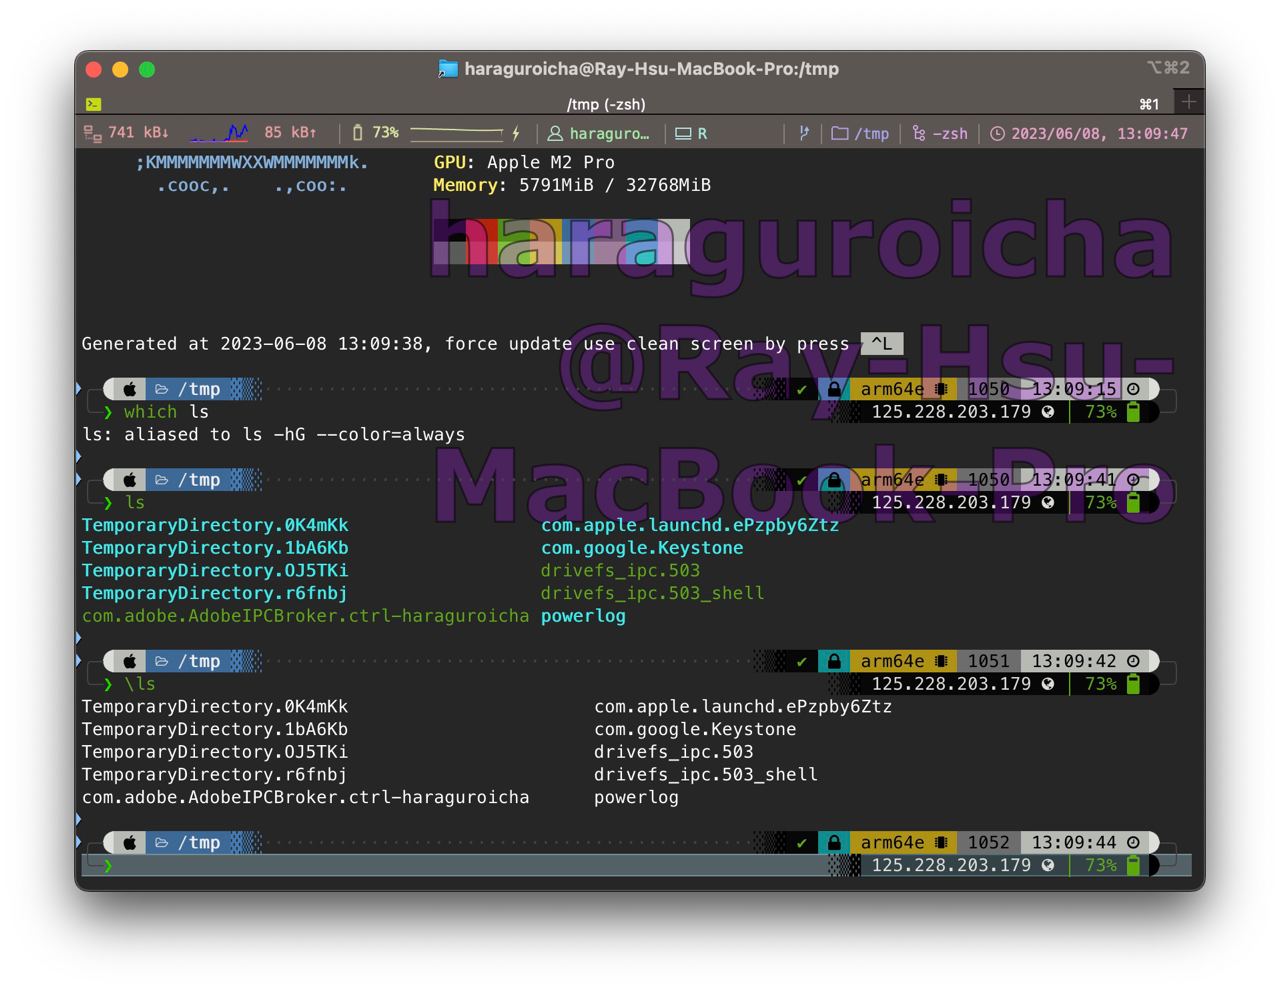Click the job icon beside -zsh in status bar

(919, 133)
